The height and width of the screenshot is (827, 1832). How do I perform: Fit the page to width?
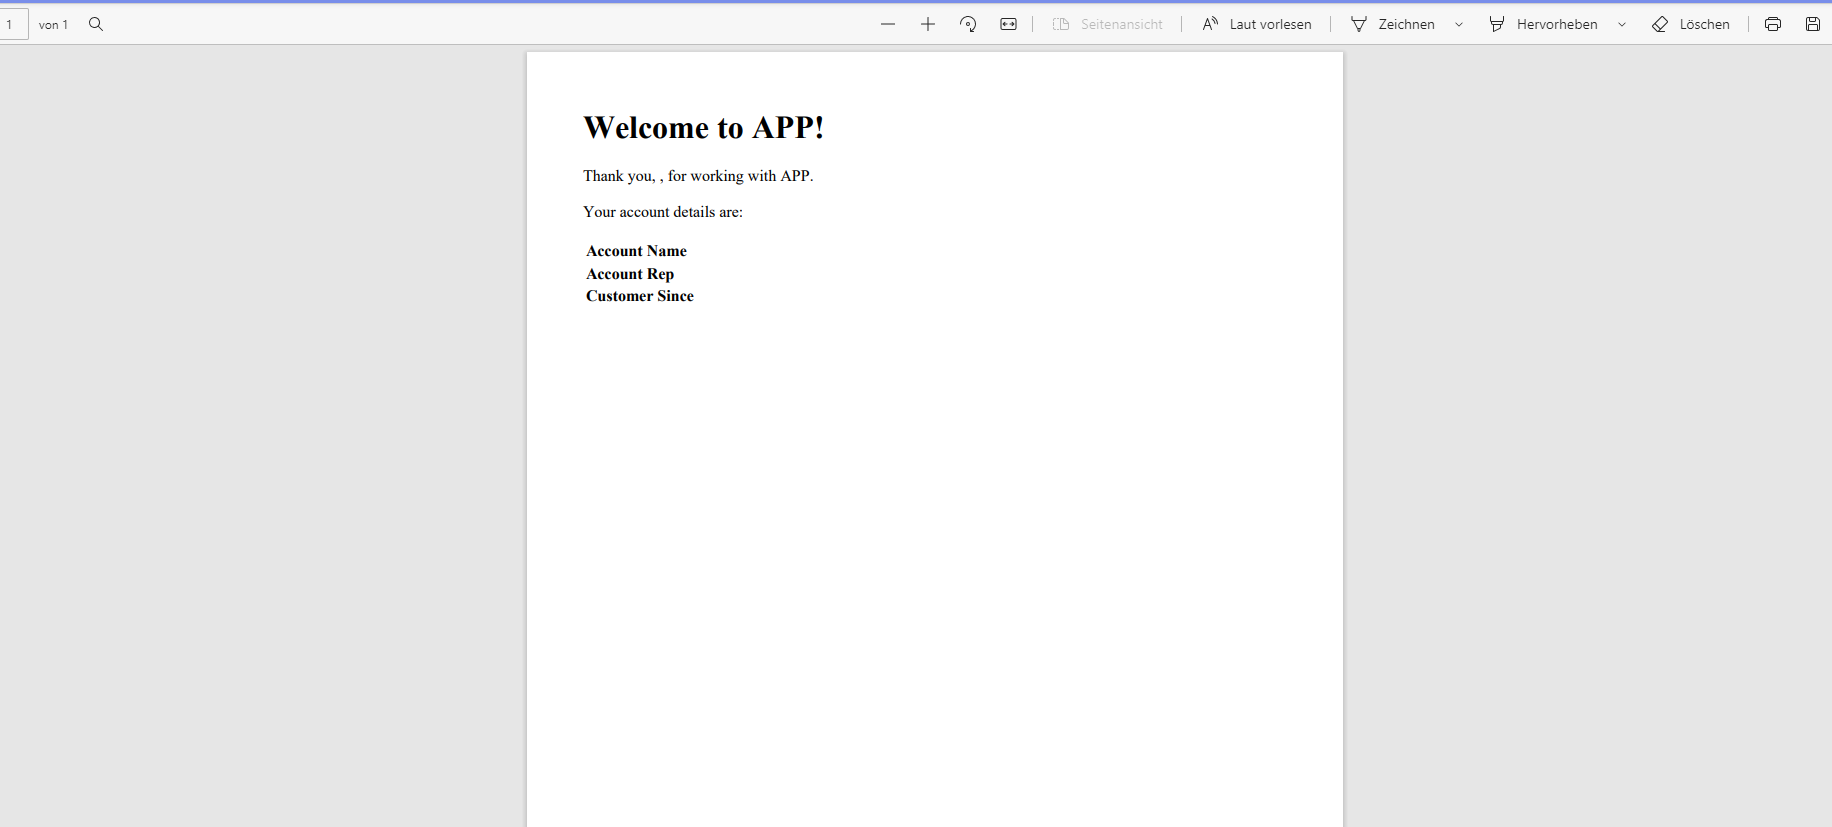click(1008, 24)
